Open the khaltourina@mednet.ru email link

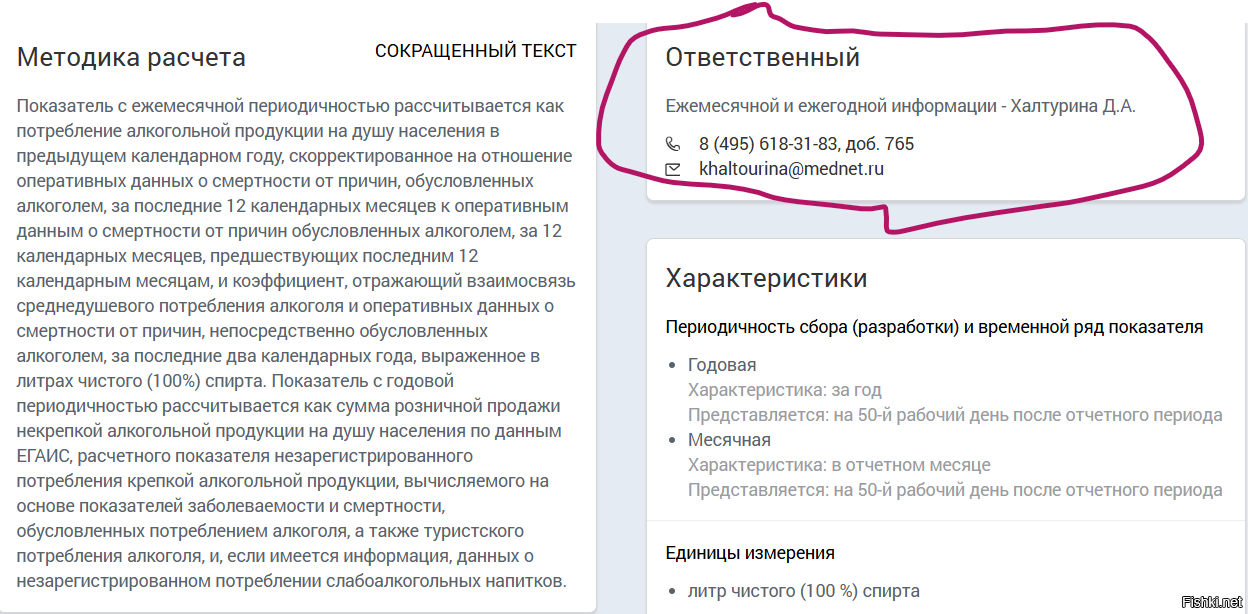point(791,169)
